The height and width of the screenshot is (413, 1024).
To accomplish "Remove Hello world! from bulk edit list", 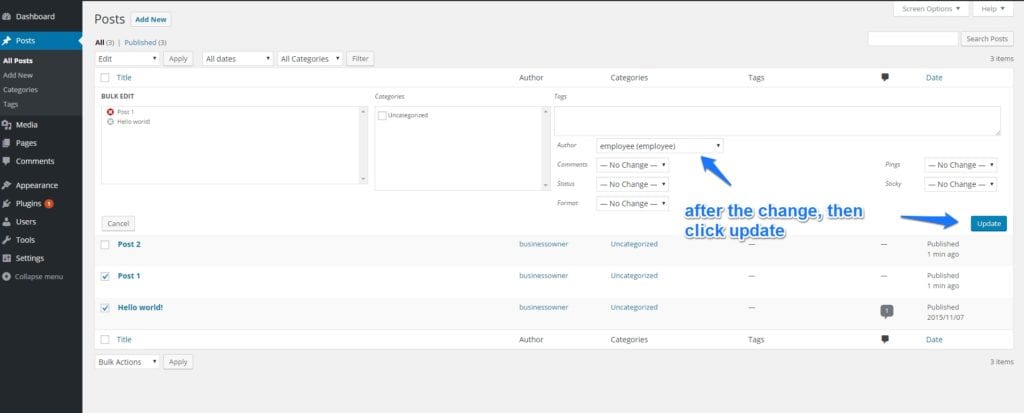I will (110, 122).
